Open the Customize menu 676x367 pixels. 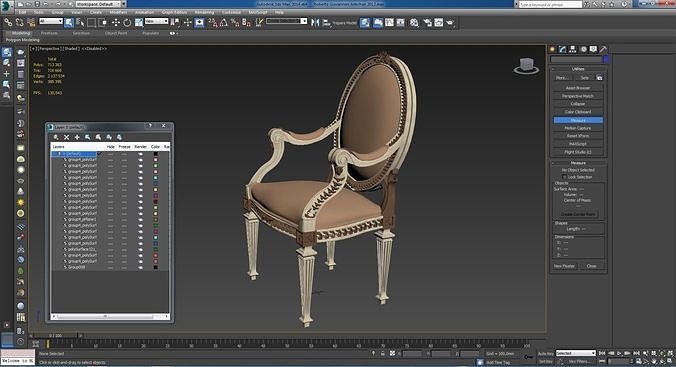(231, 13)
